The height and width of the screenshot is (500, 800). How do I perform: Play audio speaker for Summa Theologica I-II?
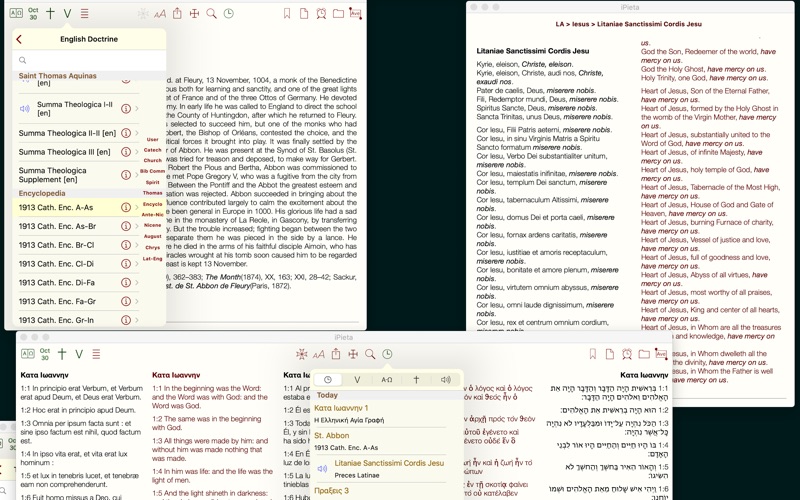(x=24, y=109)
